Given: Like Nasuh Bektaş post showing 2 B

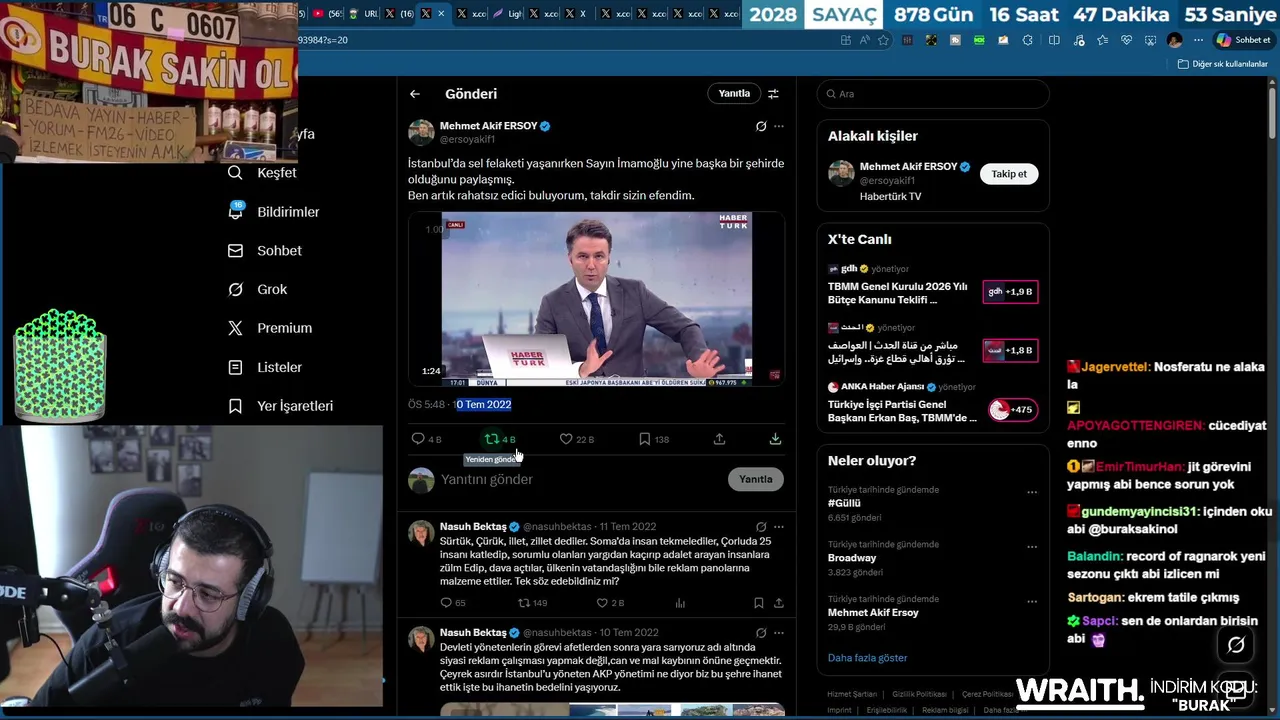Looking at the screenshot, I should tap(602, 603).
